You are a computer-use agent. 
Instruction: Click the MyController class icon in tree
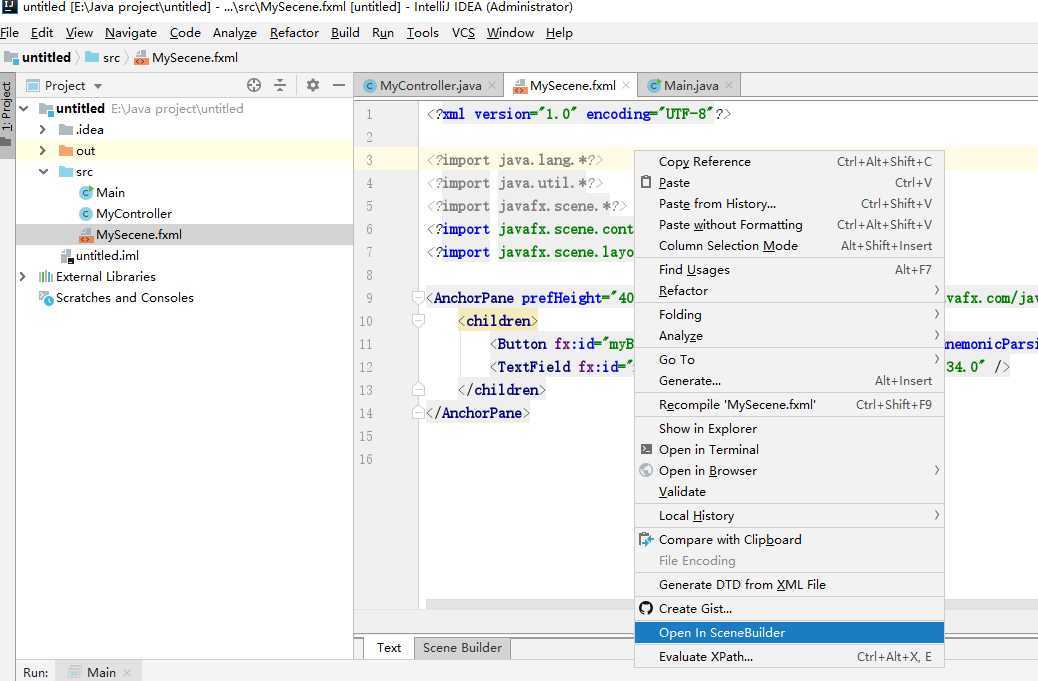coord(86,214)
